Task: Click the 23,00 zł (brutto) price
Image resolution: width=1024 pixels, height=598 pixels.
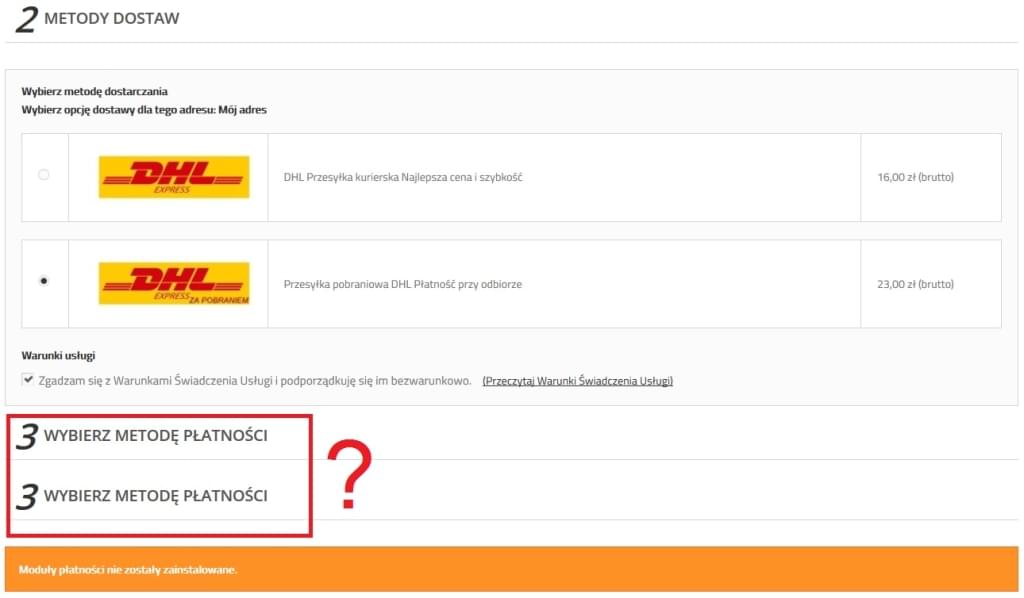Action: click(x=915, y=284)
